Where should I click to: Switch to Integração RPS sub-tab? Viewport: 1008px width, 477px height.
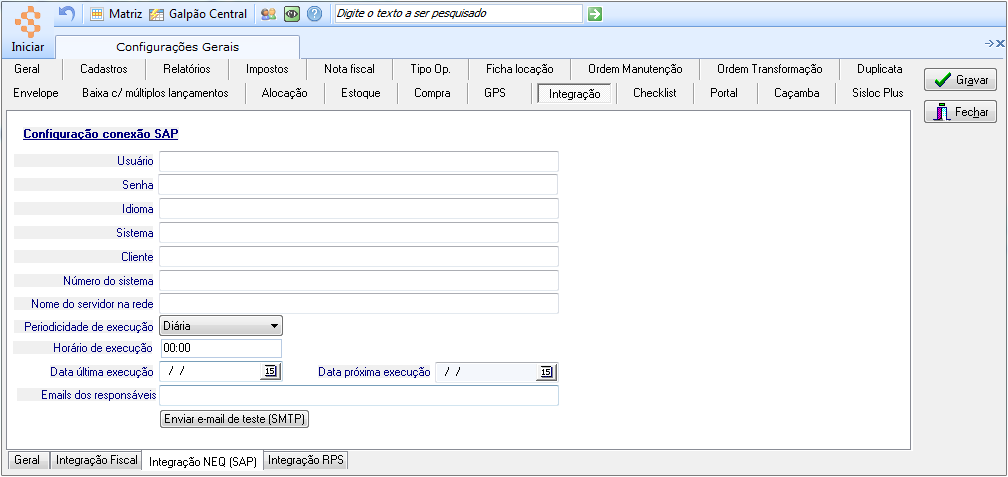[307, 460]
